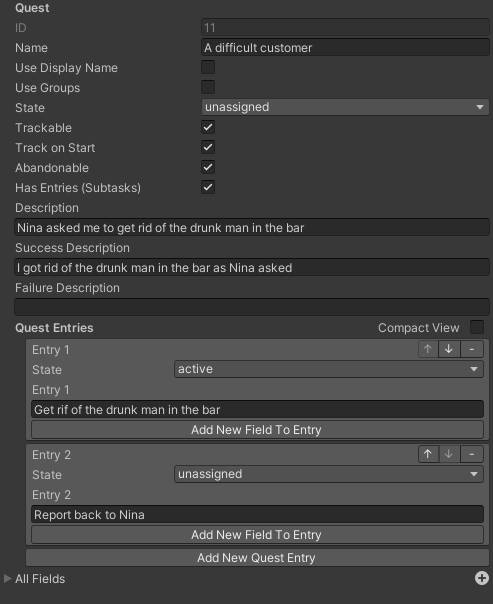Click the Entry 2 move down arrow
The width and height of the screenshot is (493, 604).
pyautogui.click(x=449, y=454)
